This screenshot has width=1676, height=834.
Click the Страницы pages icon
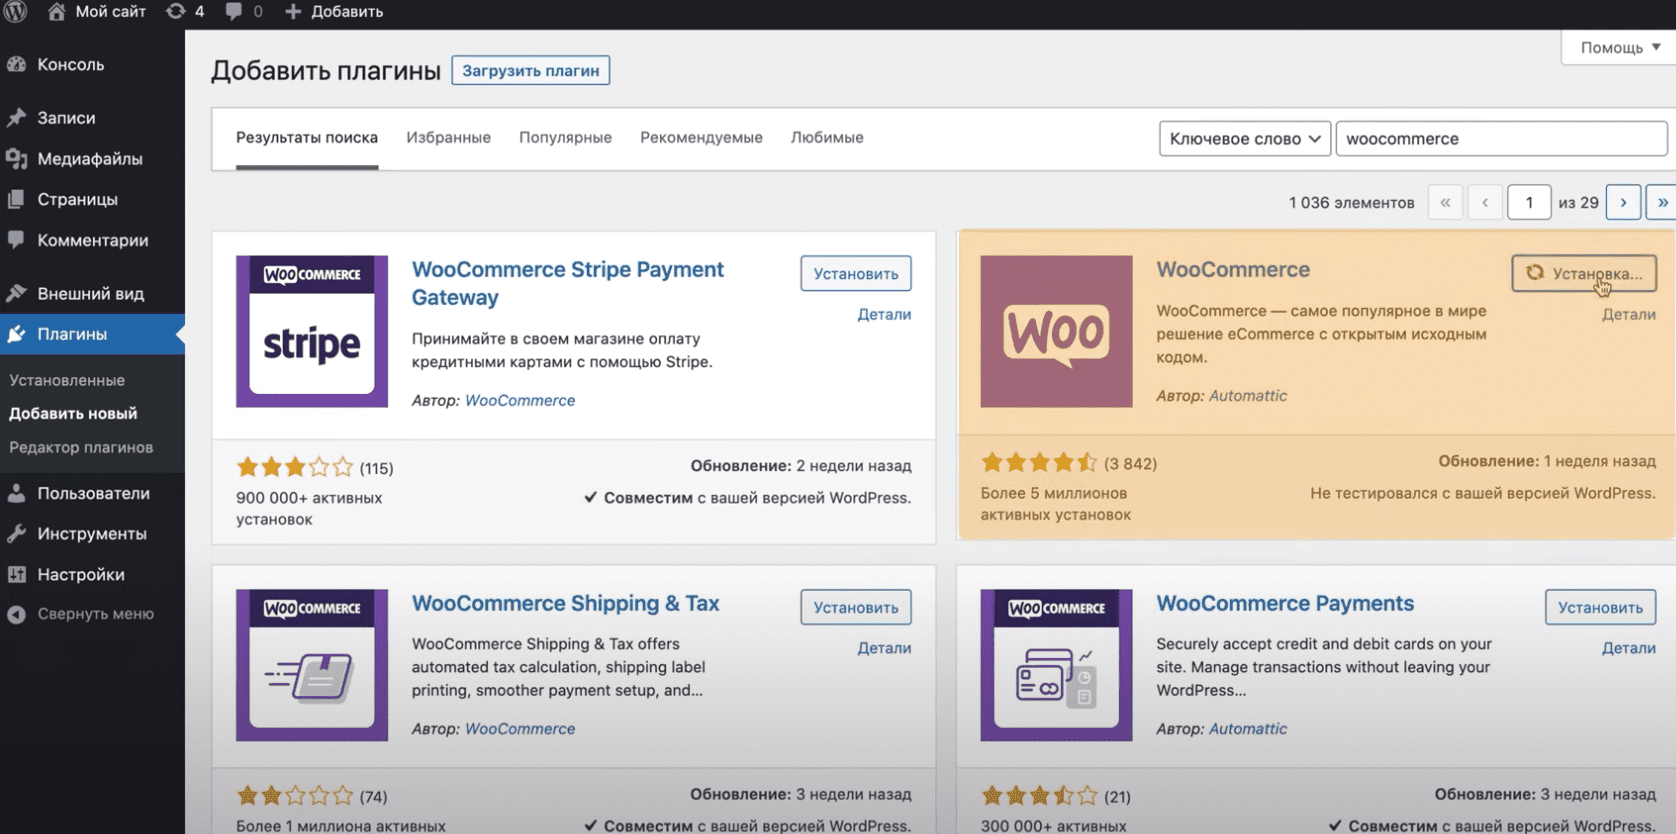[x=16, y=199]
